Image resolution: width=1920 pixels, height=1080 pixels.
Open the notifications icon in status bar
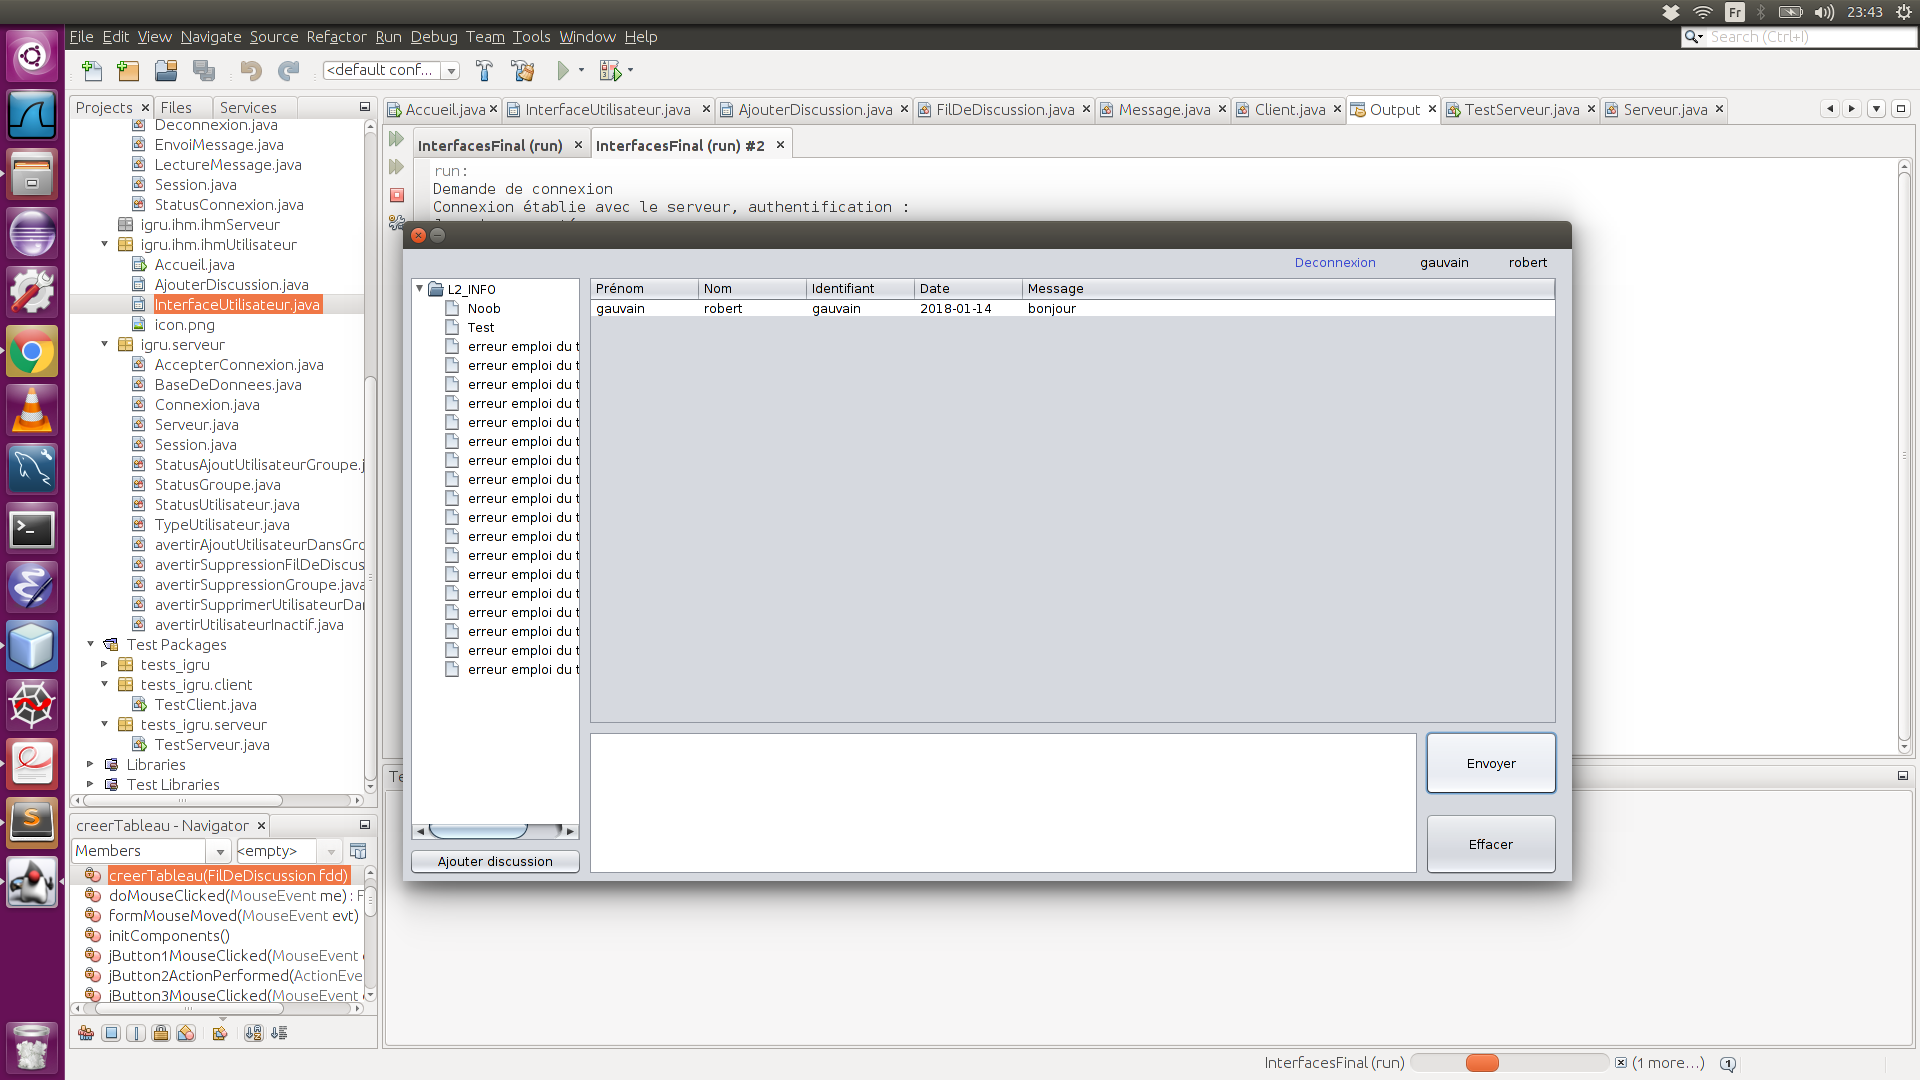point(1727,1063)
